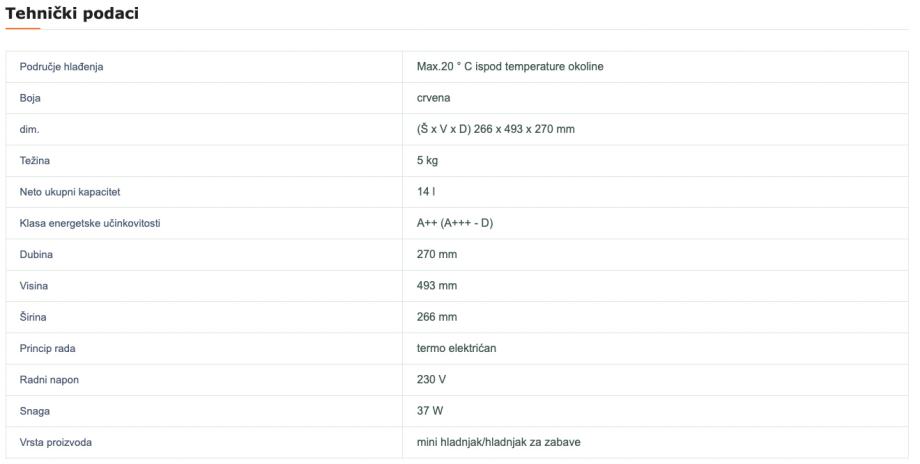Select the 37 W power value
Viewport: 920px width, 464px height.
tap(429, 411)
